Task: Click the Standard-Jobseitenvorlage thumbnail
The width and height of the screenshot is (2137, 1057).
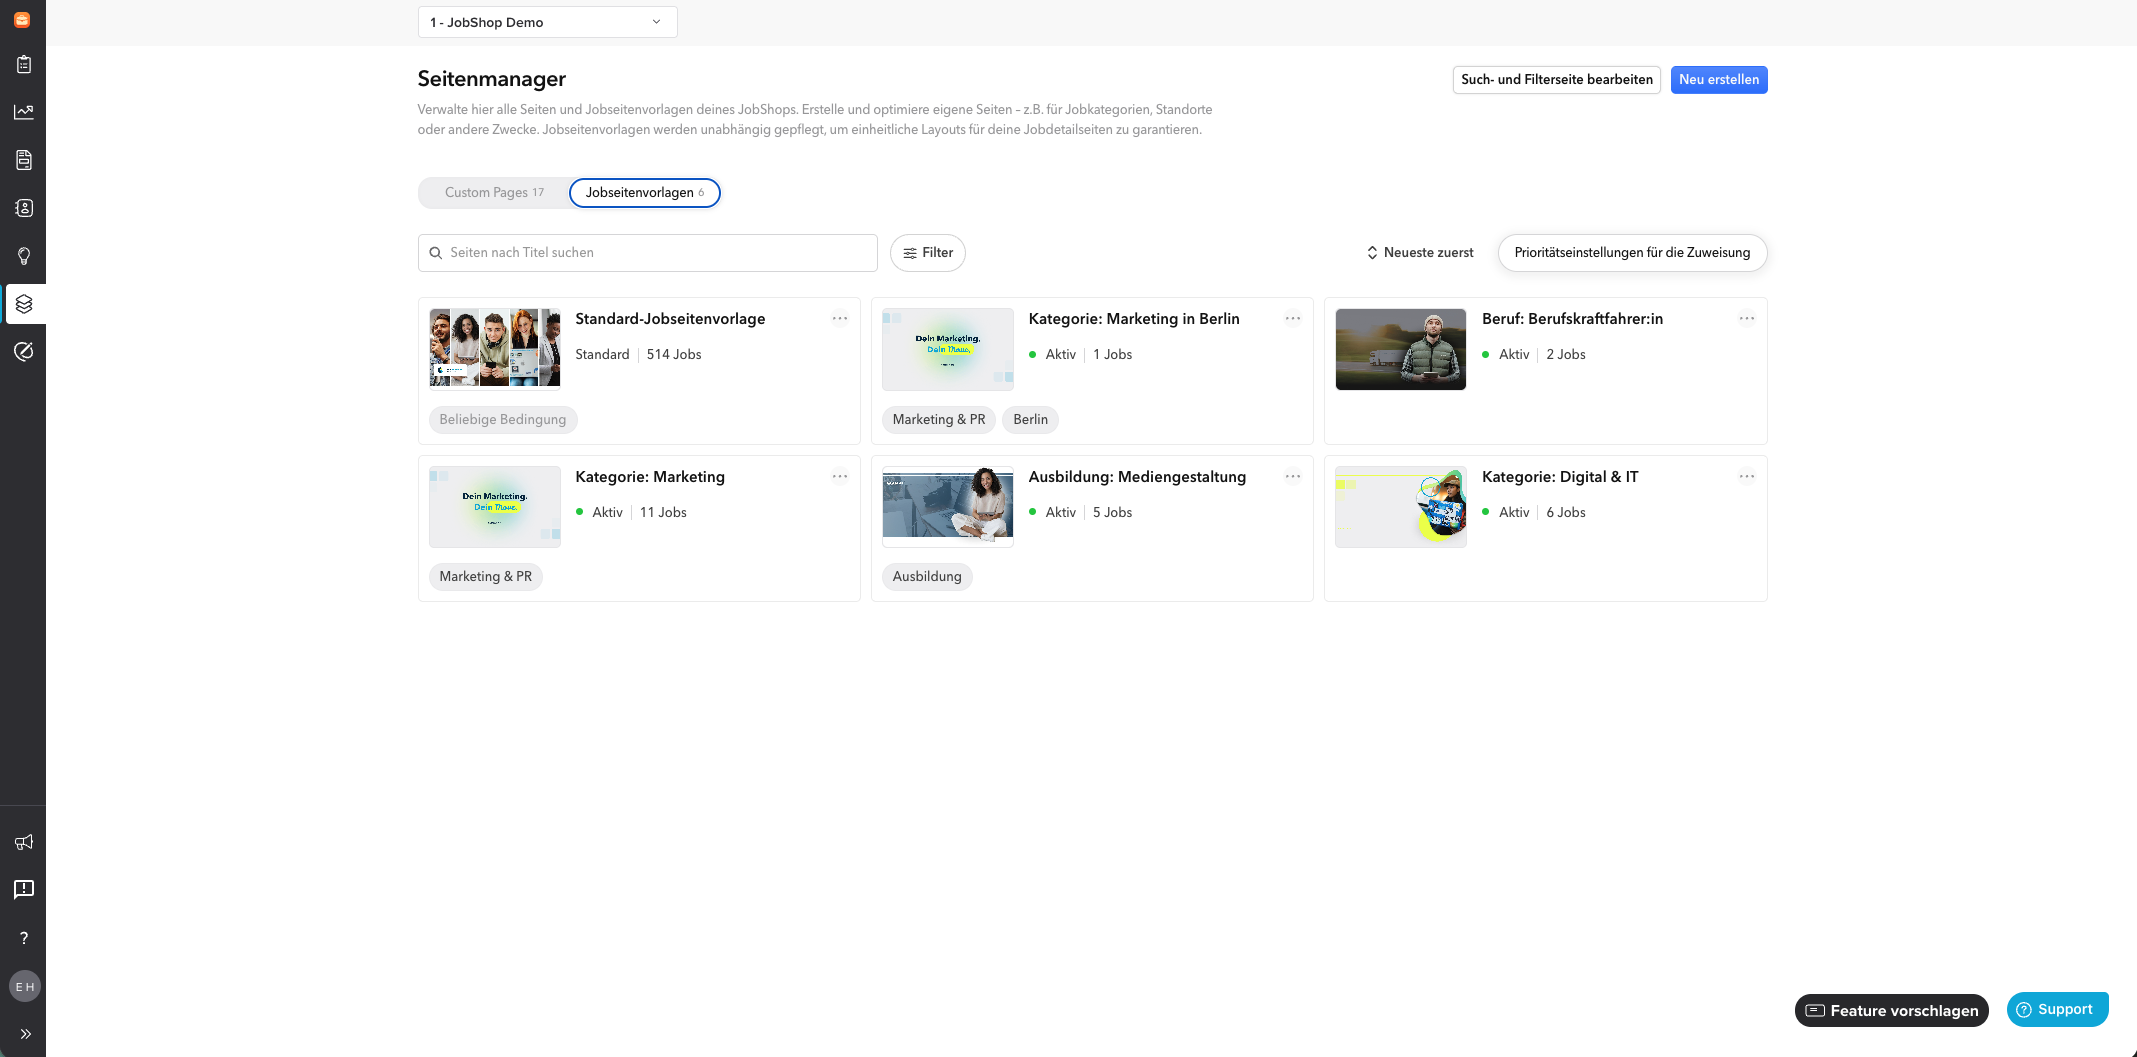Action: 495,348
